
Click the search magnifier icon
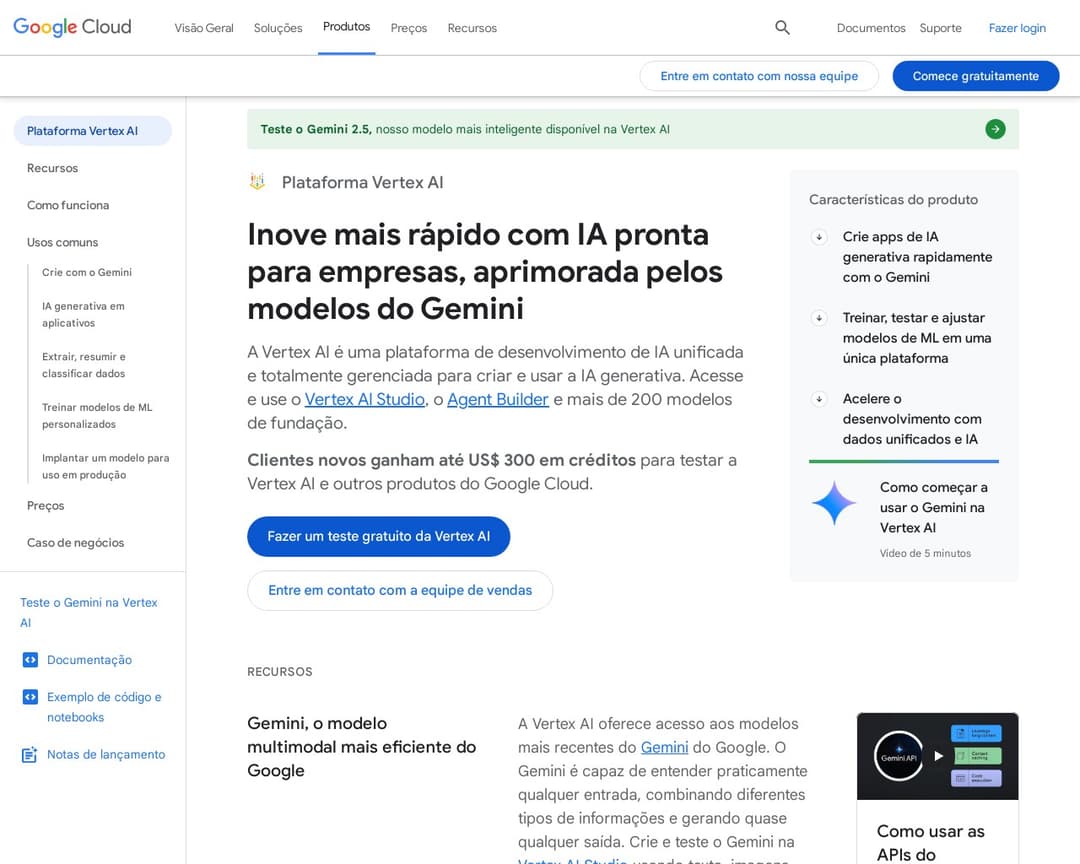click(782, 28)
